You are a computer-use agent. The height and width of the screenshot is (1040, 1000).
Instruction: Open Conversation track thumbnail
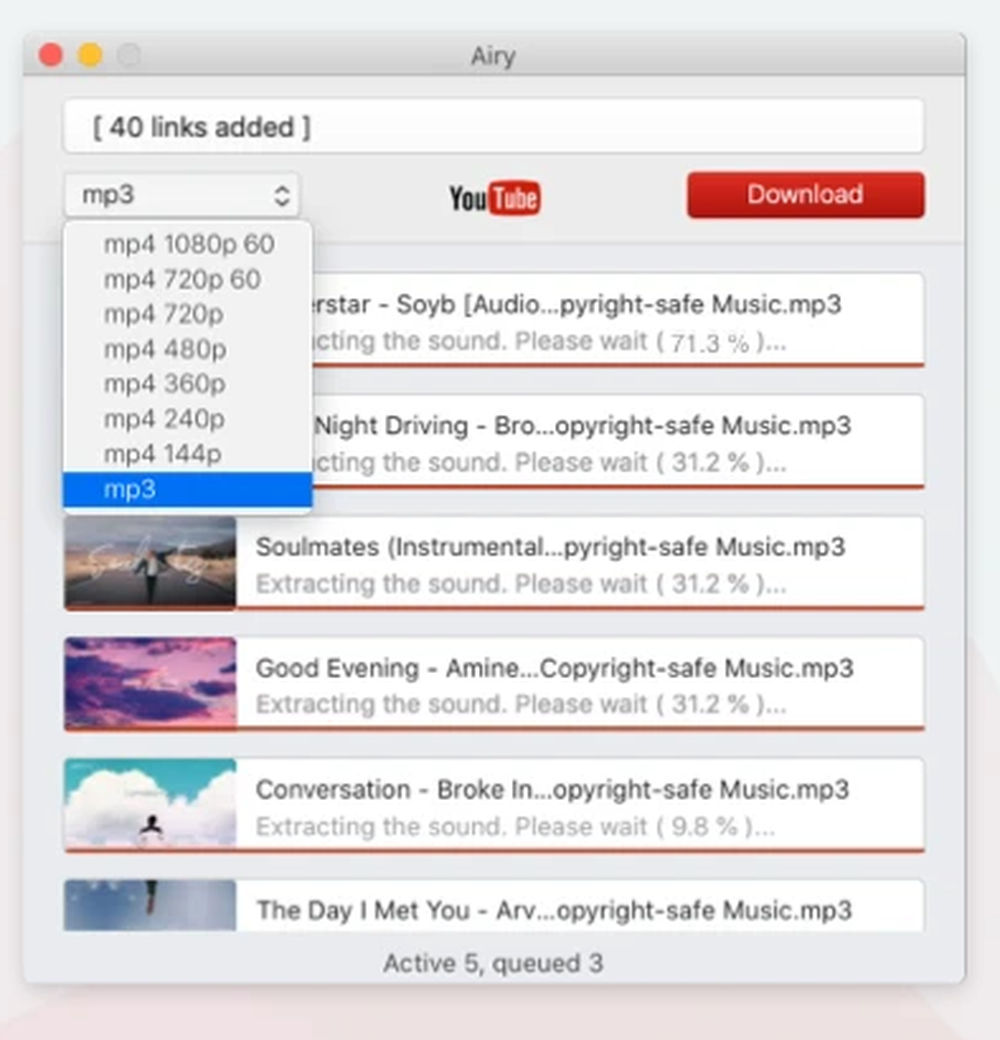[151, 804]
